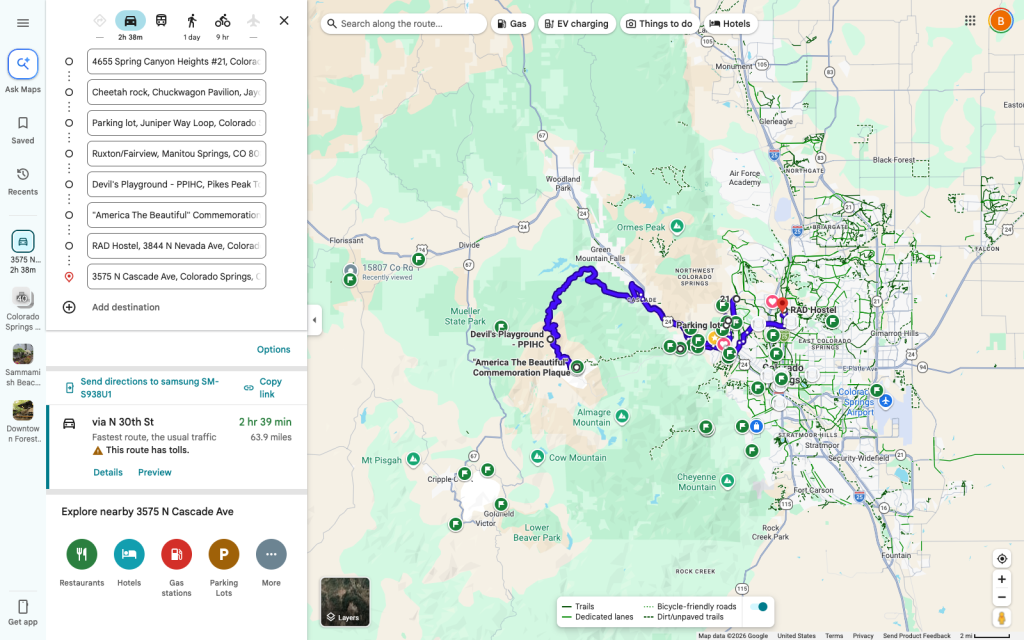Explore nearby Restaurants

click(82, 554)
